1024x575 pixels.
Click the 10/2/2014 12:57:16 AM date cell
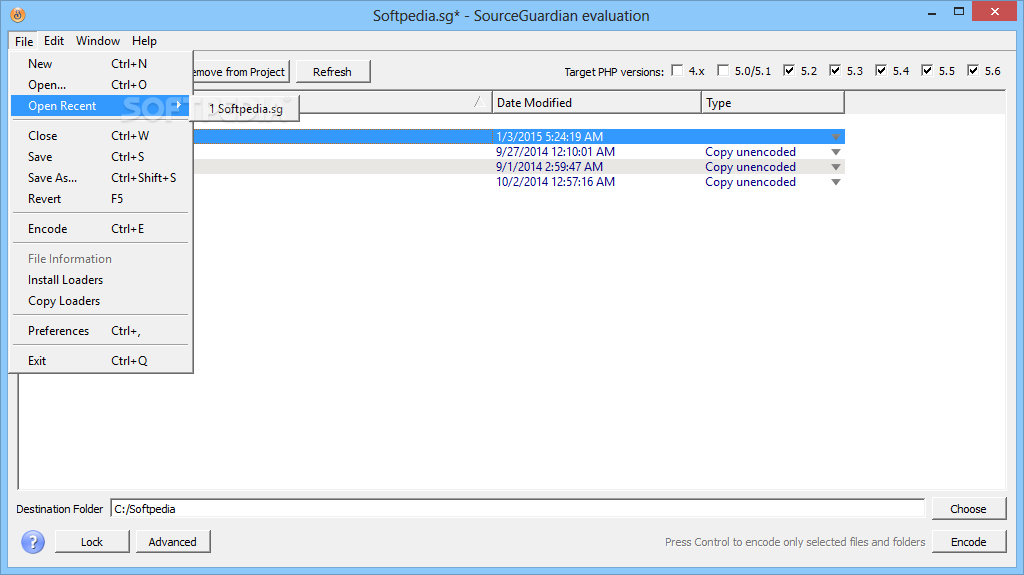click(555, 182)
